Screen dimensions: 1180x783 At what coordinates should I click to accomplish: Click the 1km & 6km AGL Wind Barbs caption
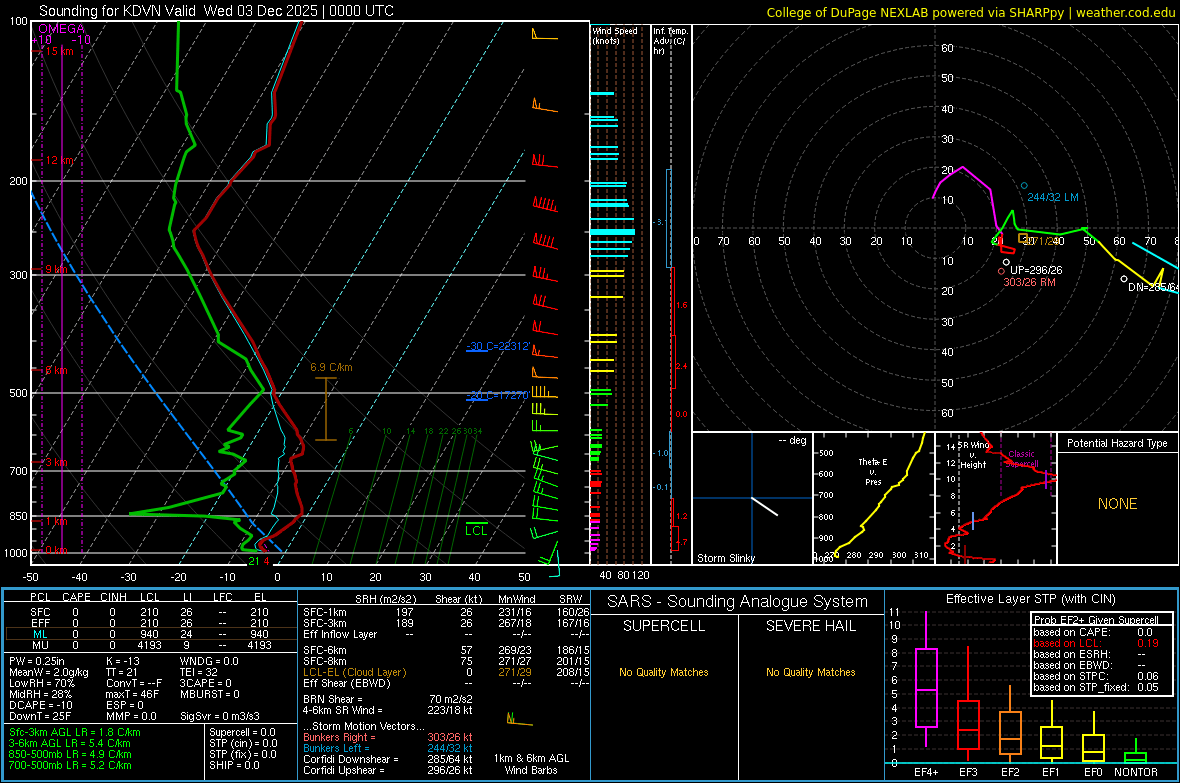tap(531, 764)
